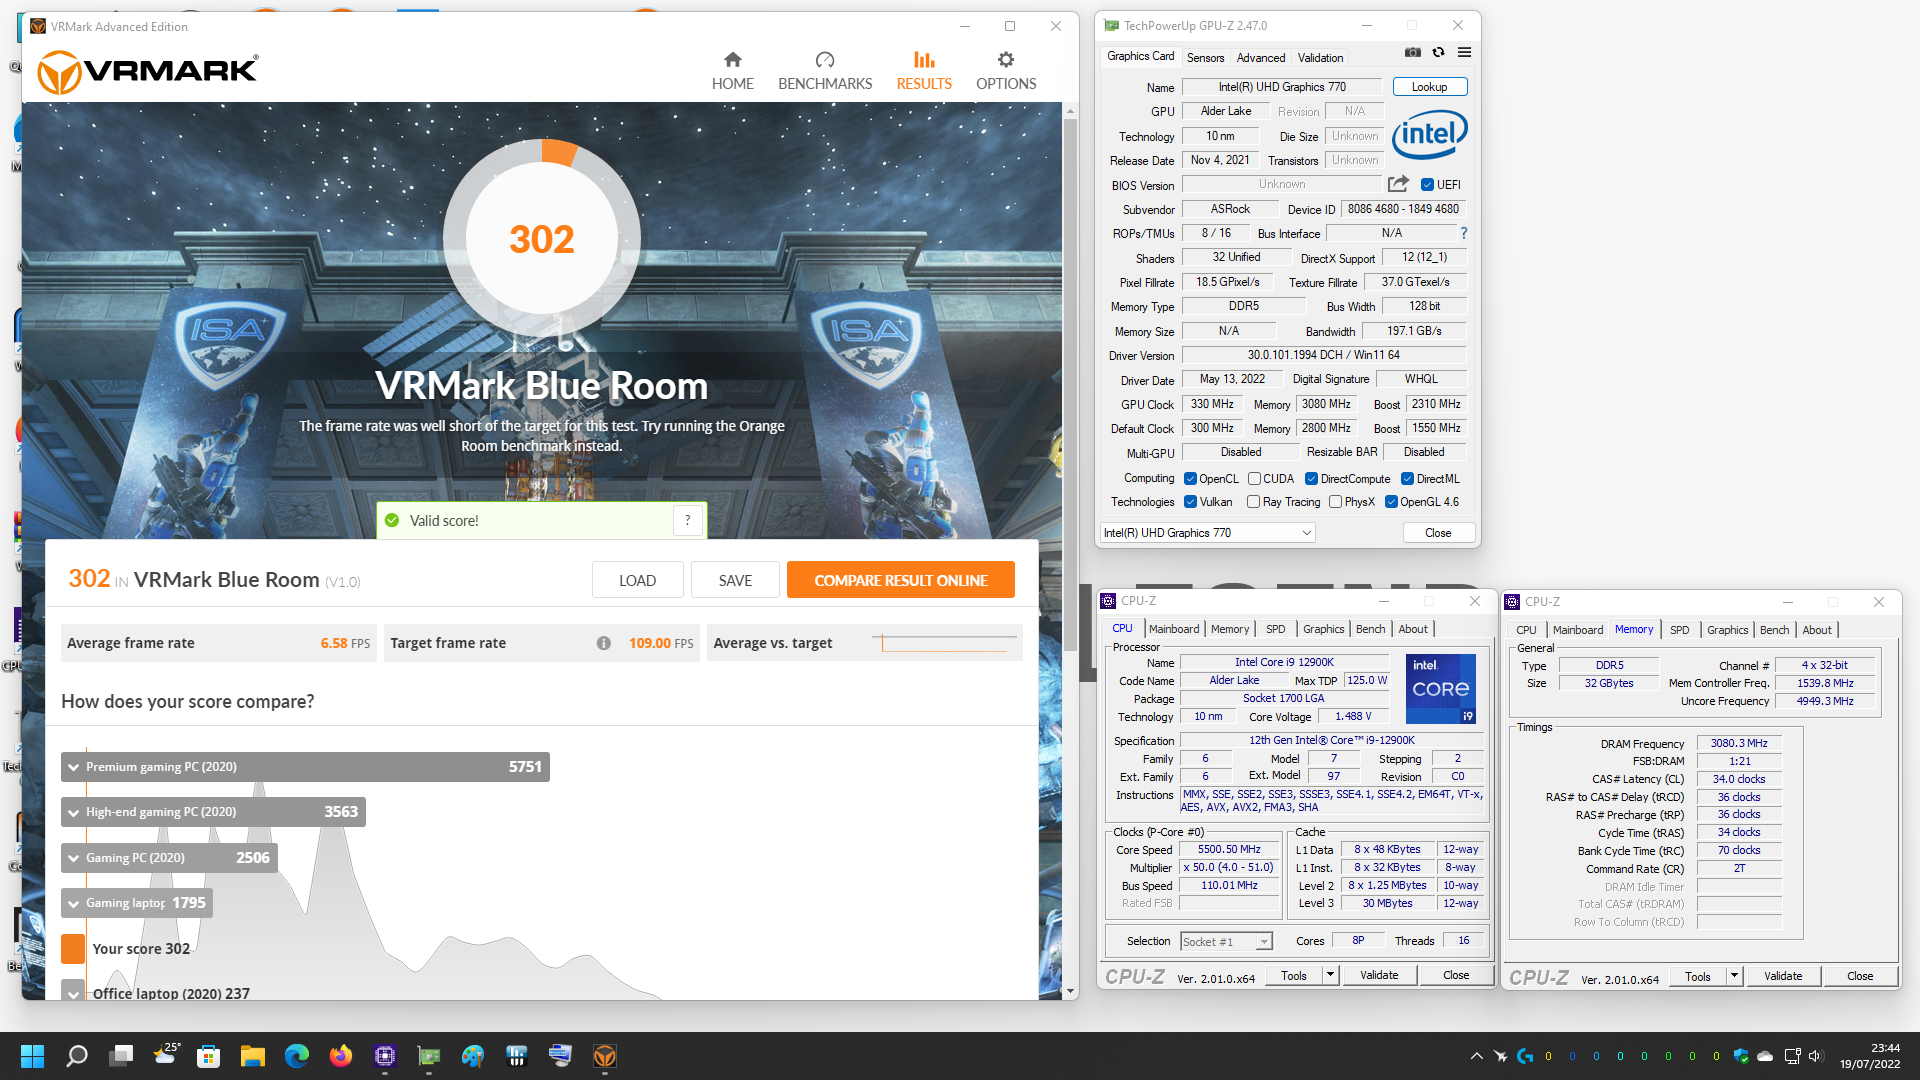
Task: Open taskbar Search icon
Action: point(77,1056)
